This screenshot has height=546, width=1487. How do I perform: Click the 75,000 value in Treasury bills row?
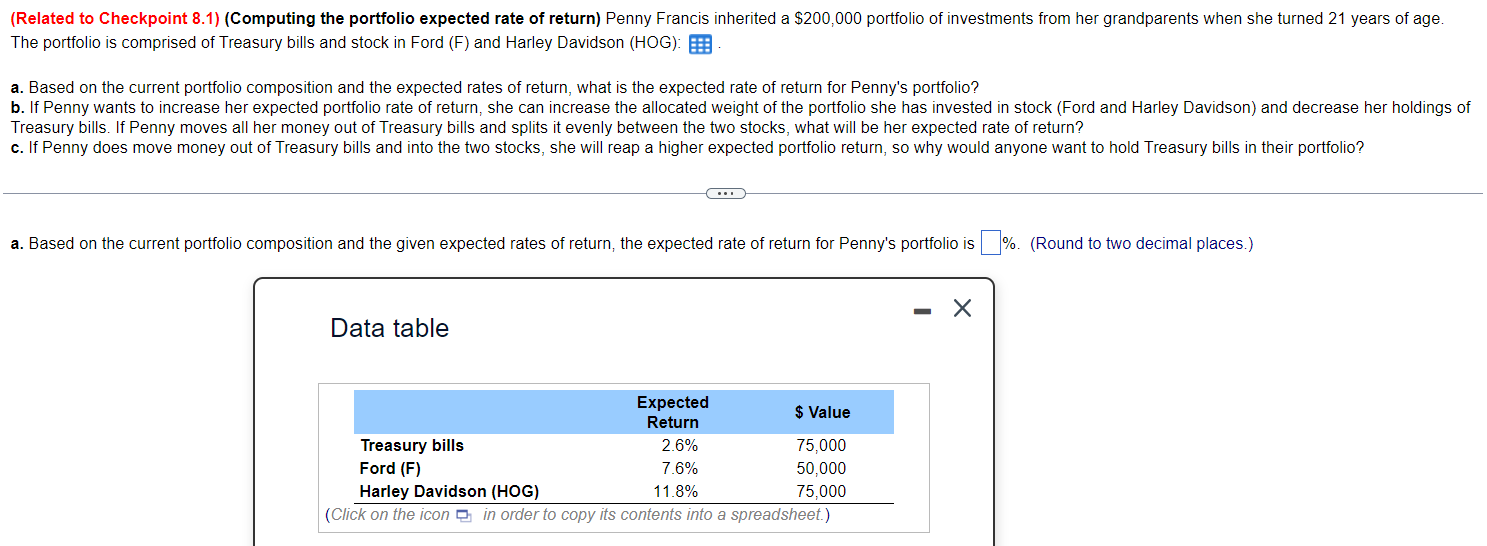(x=821, y=445)
